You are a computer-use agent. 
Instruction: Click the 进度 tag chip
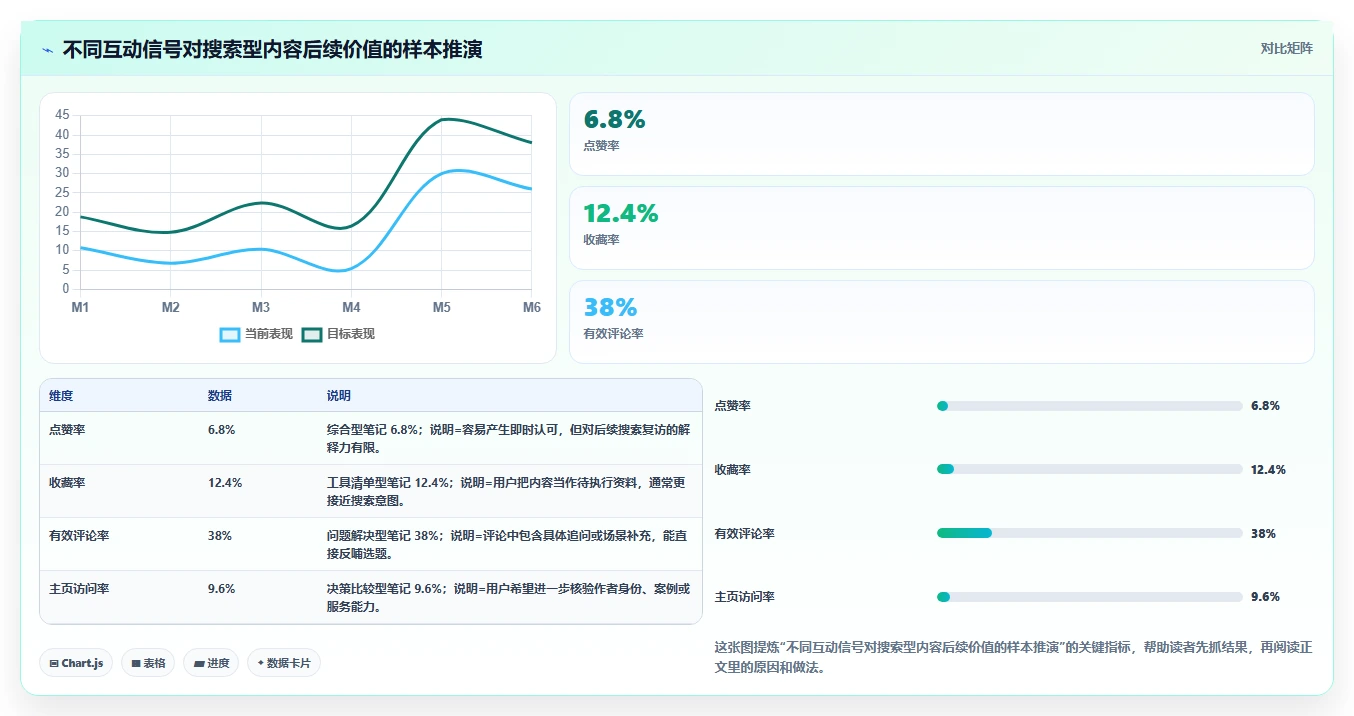click(x=211, y=663)
